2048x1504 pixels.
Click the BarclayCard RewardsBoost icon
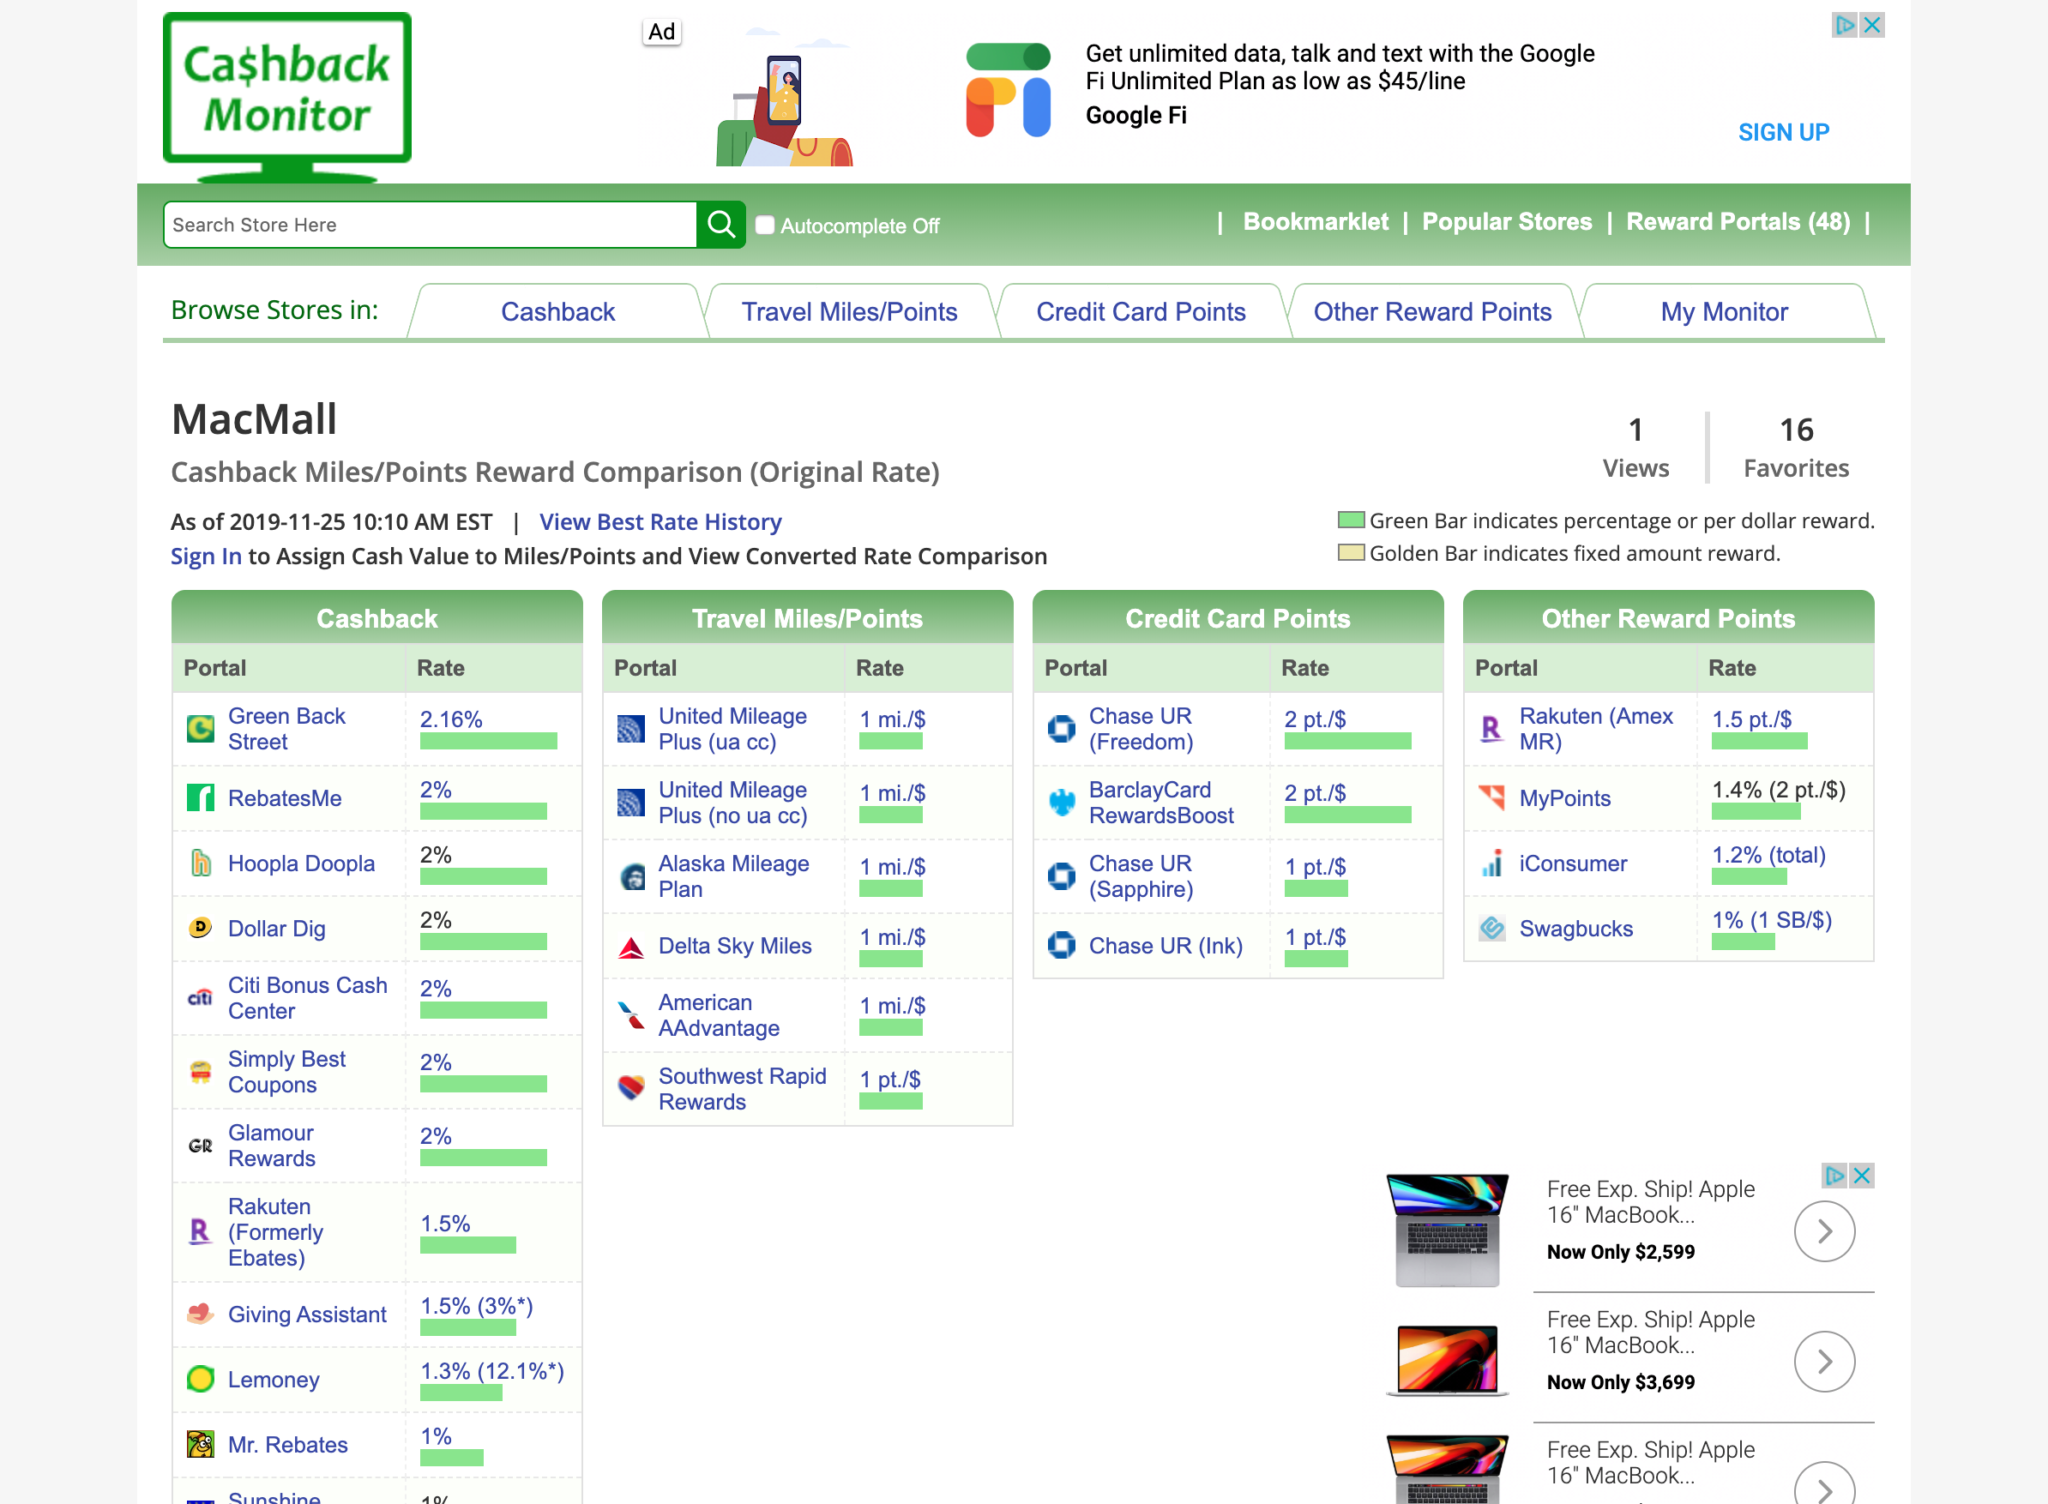[x=1061, y=802]
